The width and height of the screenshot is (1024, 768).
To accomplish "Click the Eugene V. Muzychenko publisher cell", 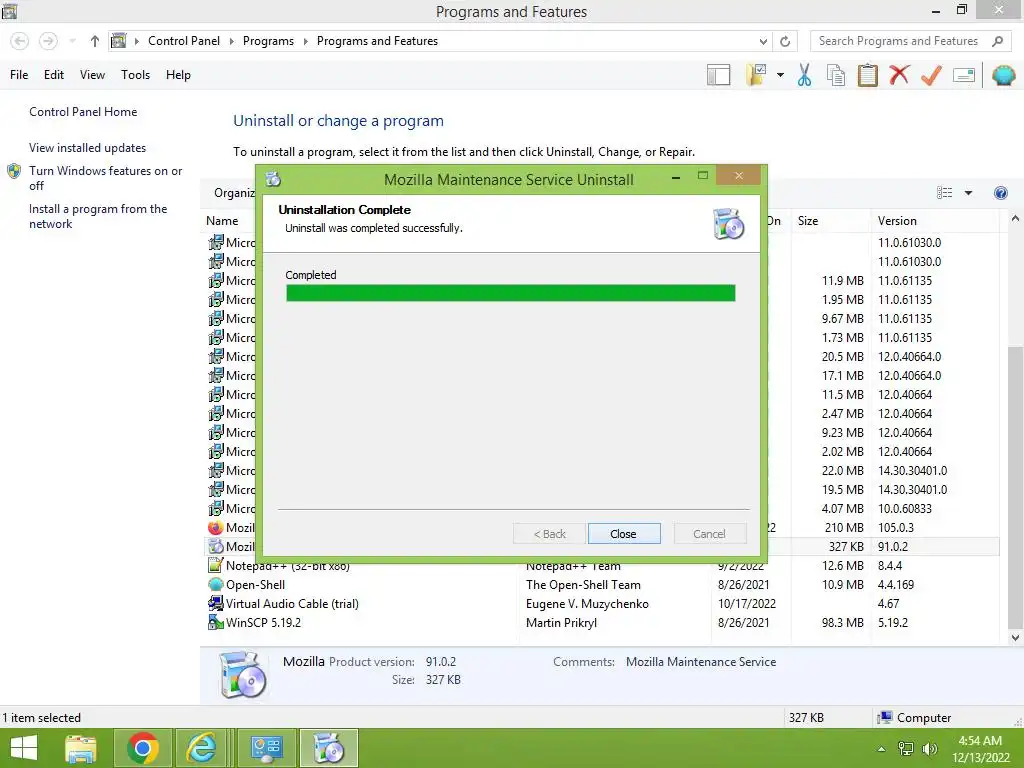I will pyautogui.click(x=587, y=604).
